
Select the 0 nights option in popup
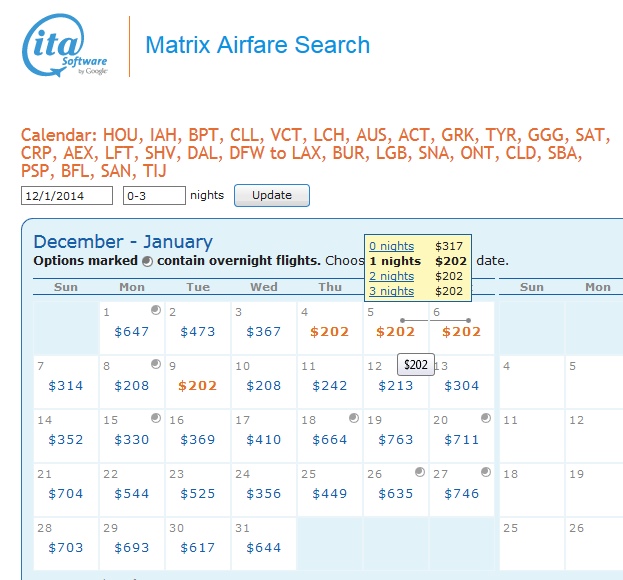[391, 246]
